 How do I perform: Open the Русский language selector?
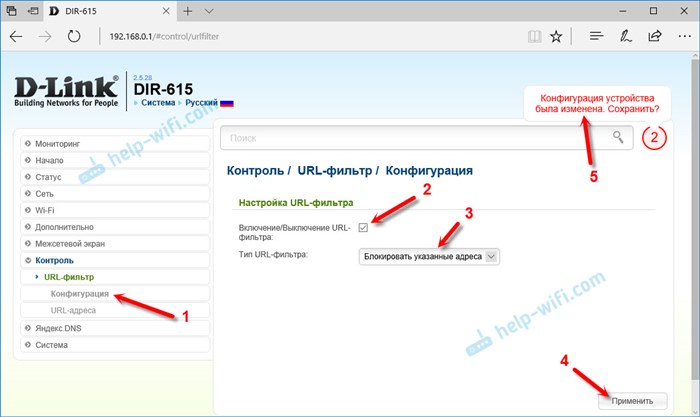[201, 103]
